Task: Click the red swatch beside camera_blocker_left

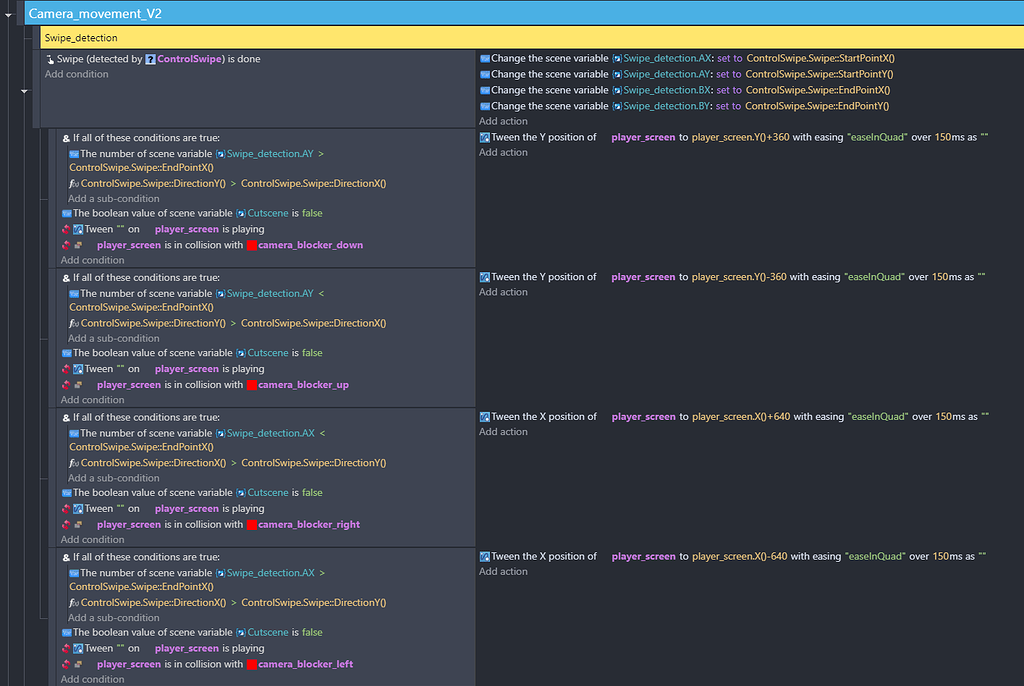Action: point(251,663)
